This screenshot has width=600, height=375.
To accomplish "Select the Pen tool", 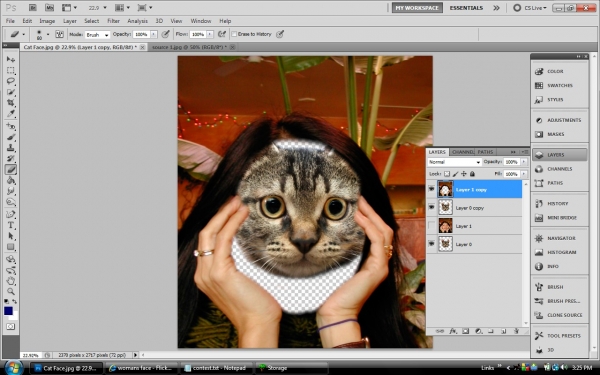I will tap(11, 214).
